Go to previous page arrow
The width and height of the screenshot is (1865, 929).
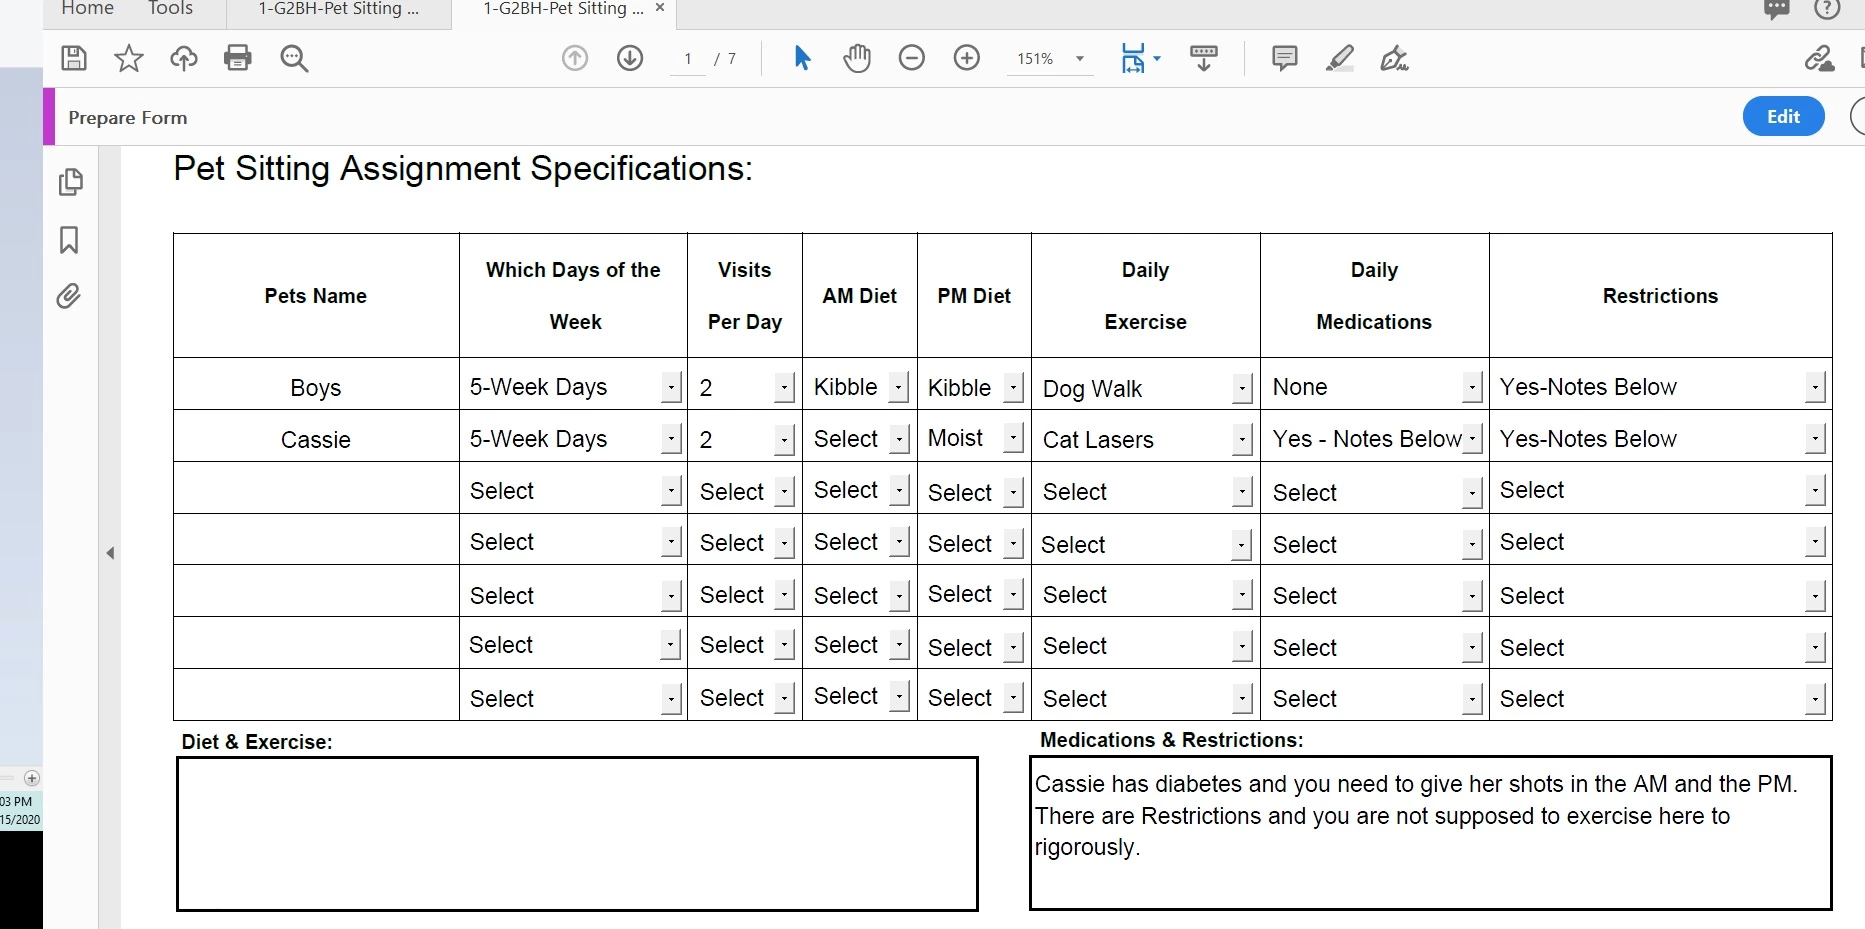click(x=575, y=58)
